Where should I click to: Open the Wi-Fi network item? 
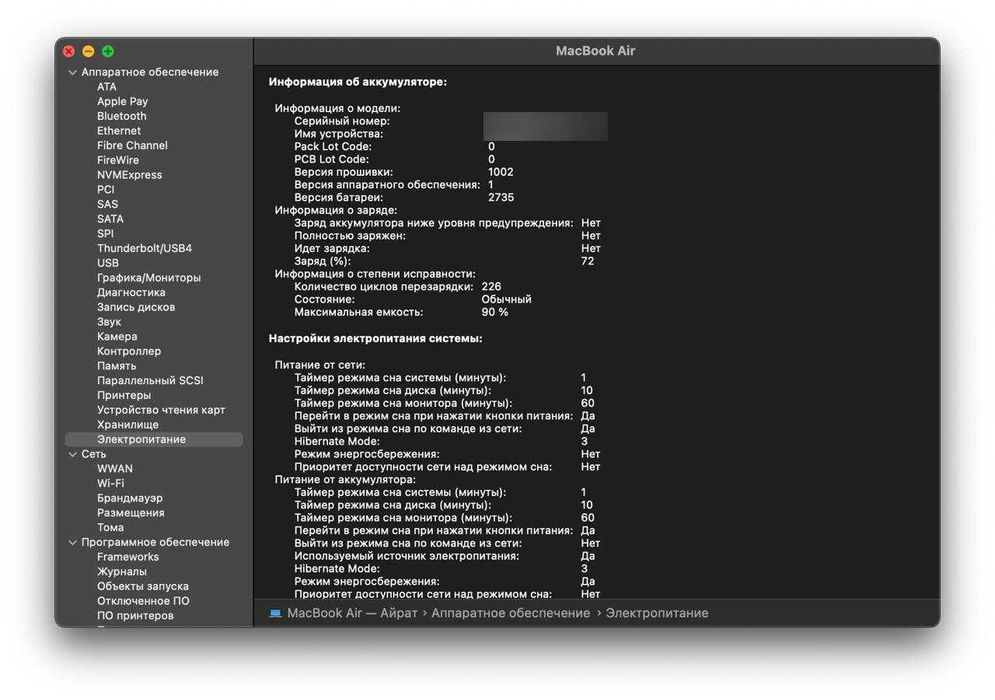(110, 483)
